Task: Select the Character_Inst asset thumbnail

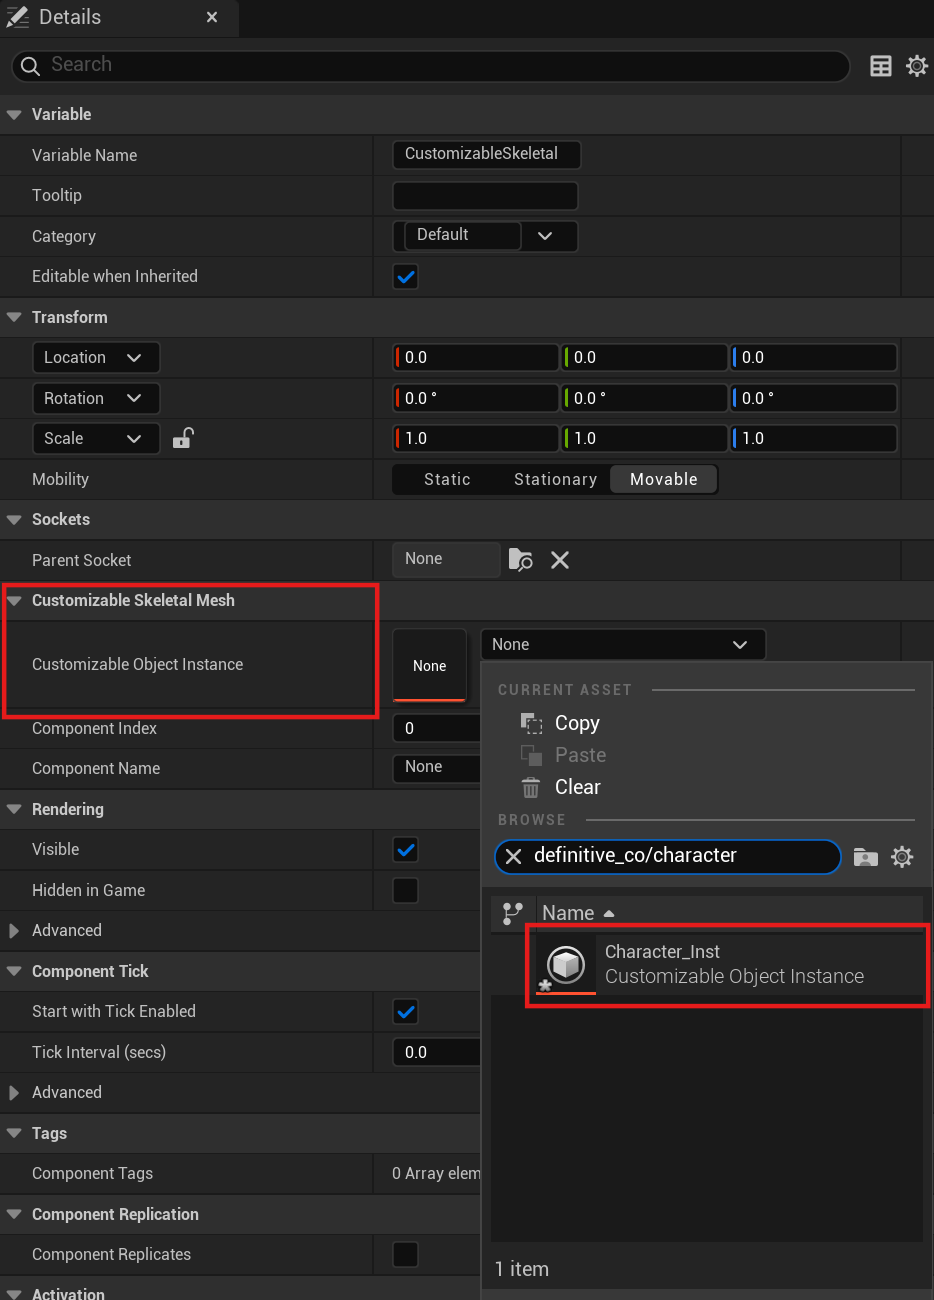Action: (566, 964)
